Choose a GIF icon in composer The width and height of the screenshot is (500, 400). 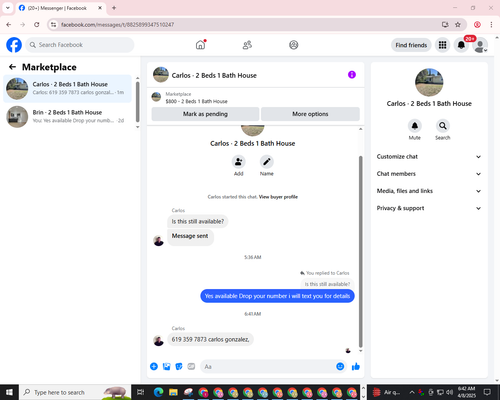click(x=191, y=367)
